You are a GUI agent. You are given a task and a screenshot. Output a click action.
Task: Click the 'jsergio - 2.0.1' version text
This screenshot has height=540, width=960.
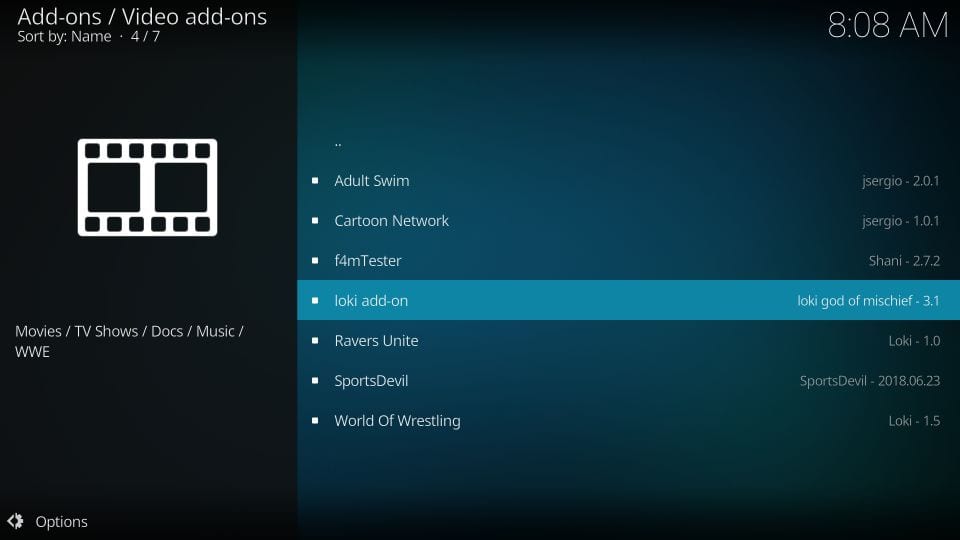click(x=901, y=181)
